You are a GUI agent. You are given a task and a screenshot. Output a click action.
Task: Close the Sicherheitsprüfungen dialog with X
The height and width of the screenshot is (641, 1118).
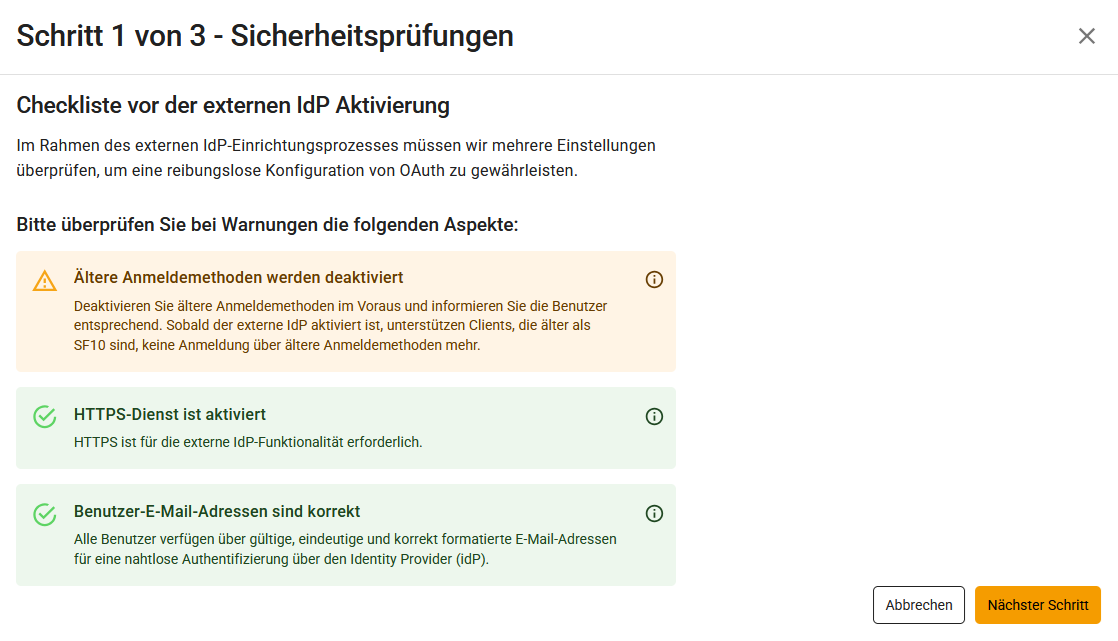1087,36
